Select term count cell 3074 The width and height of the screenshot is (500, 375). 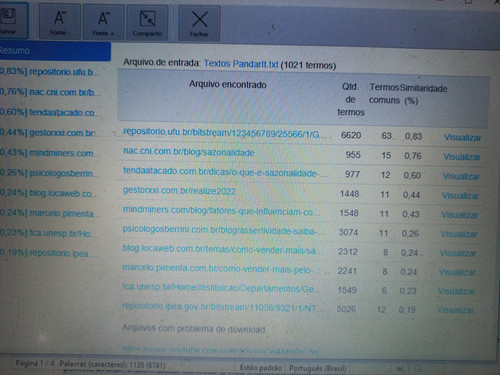348,232
